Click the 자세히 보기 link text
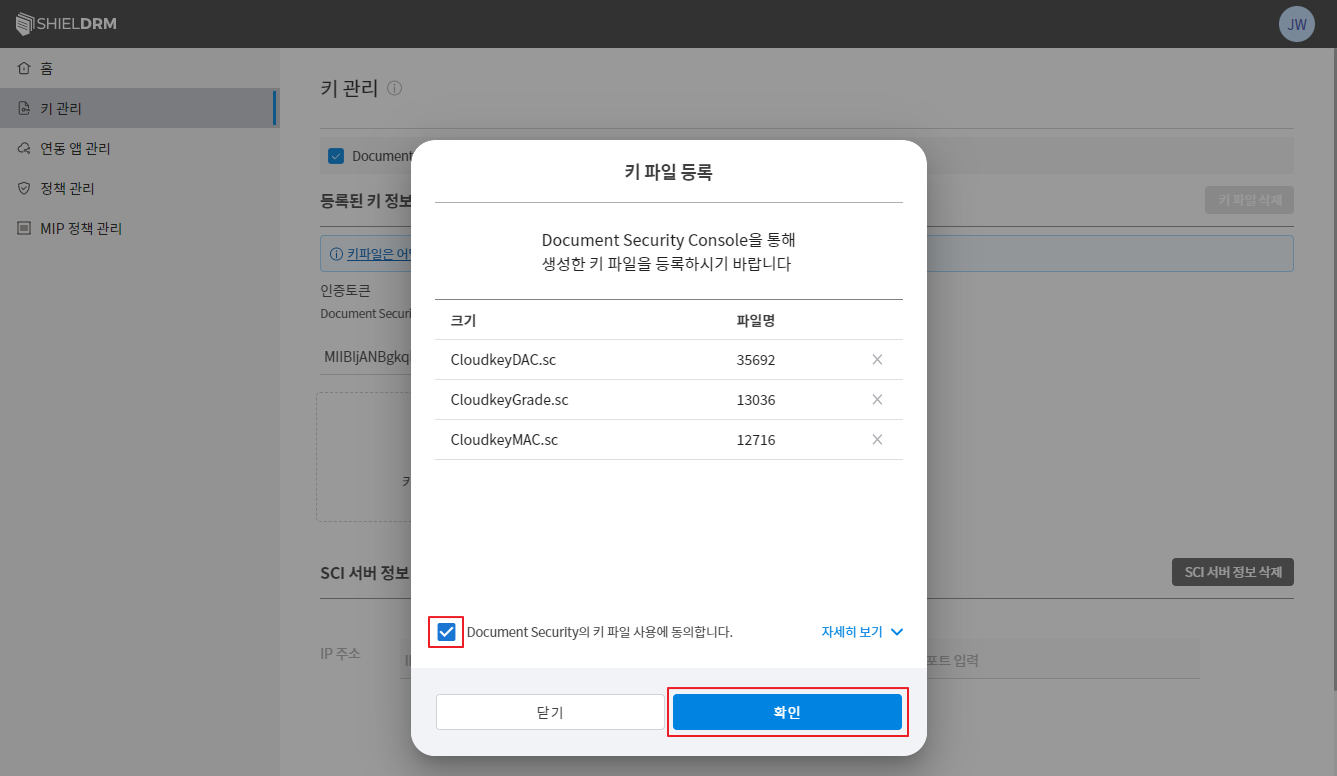 coord(852,632)
